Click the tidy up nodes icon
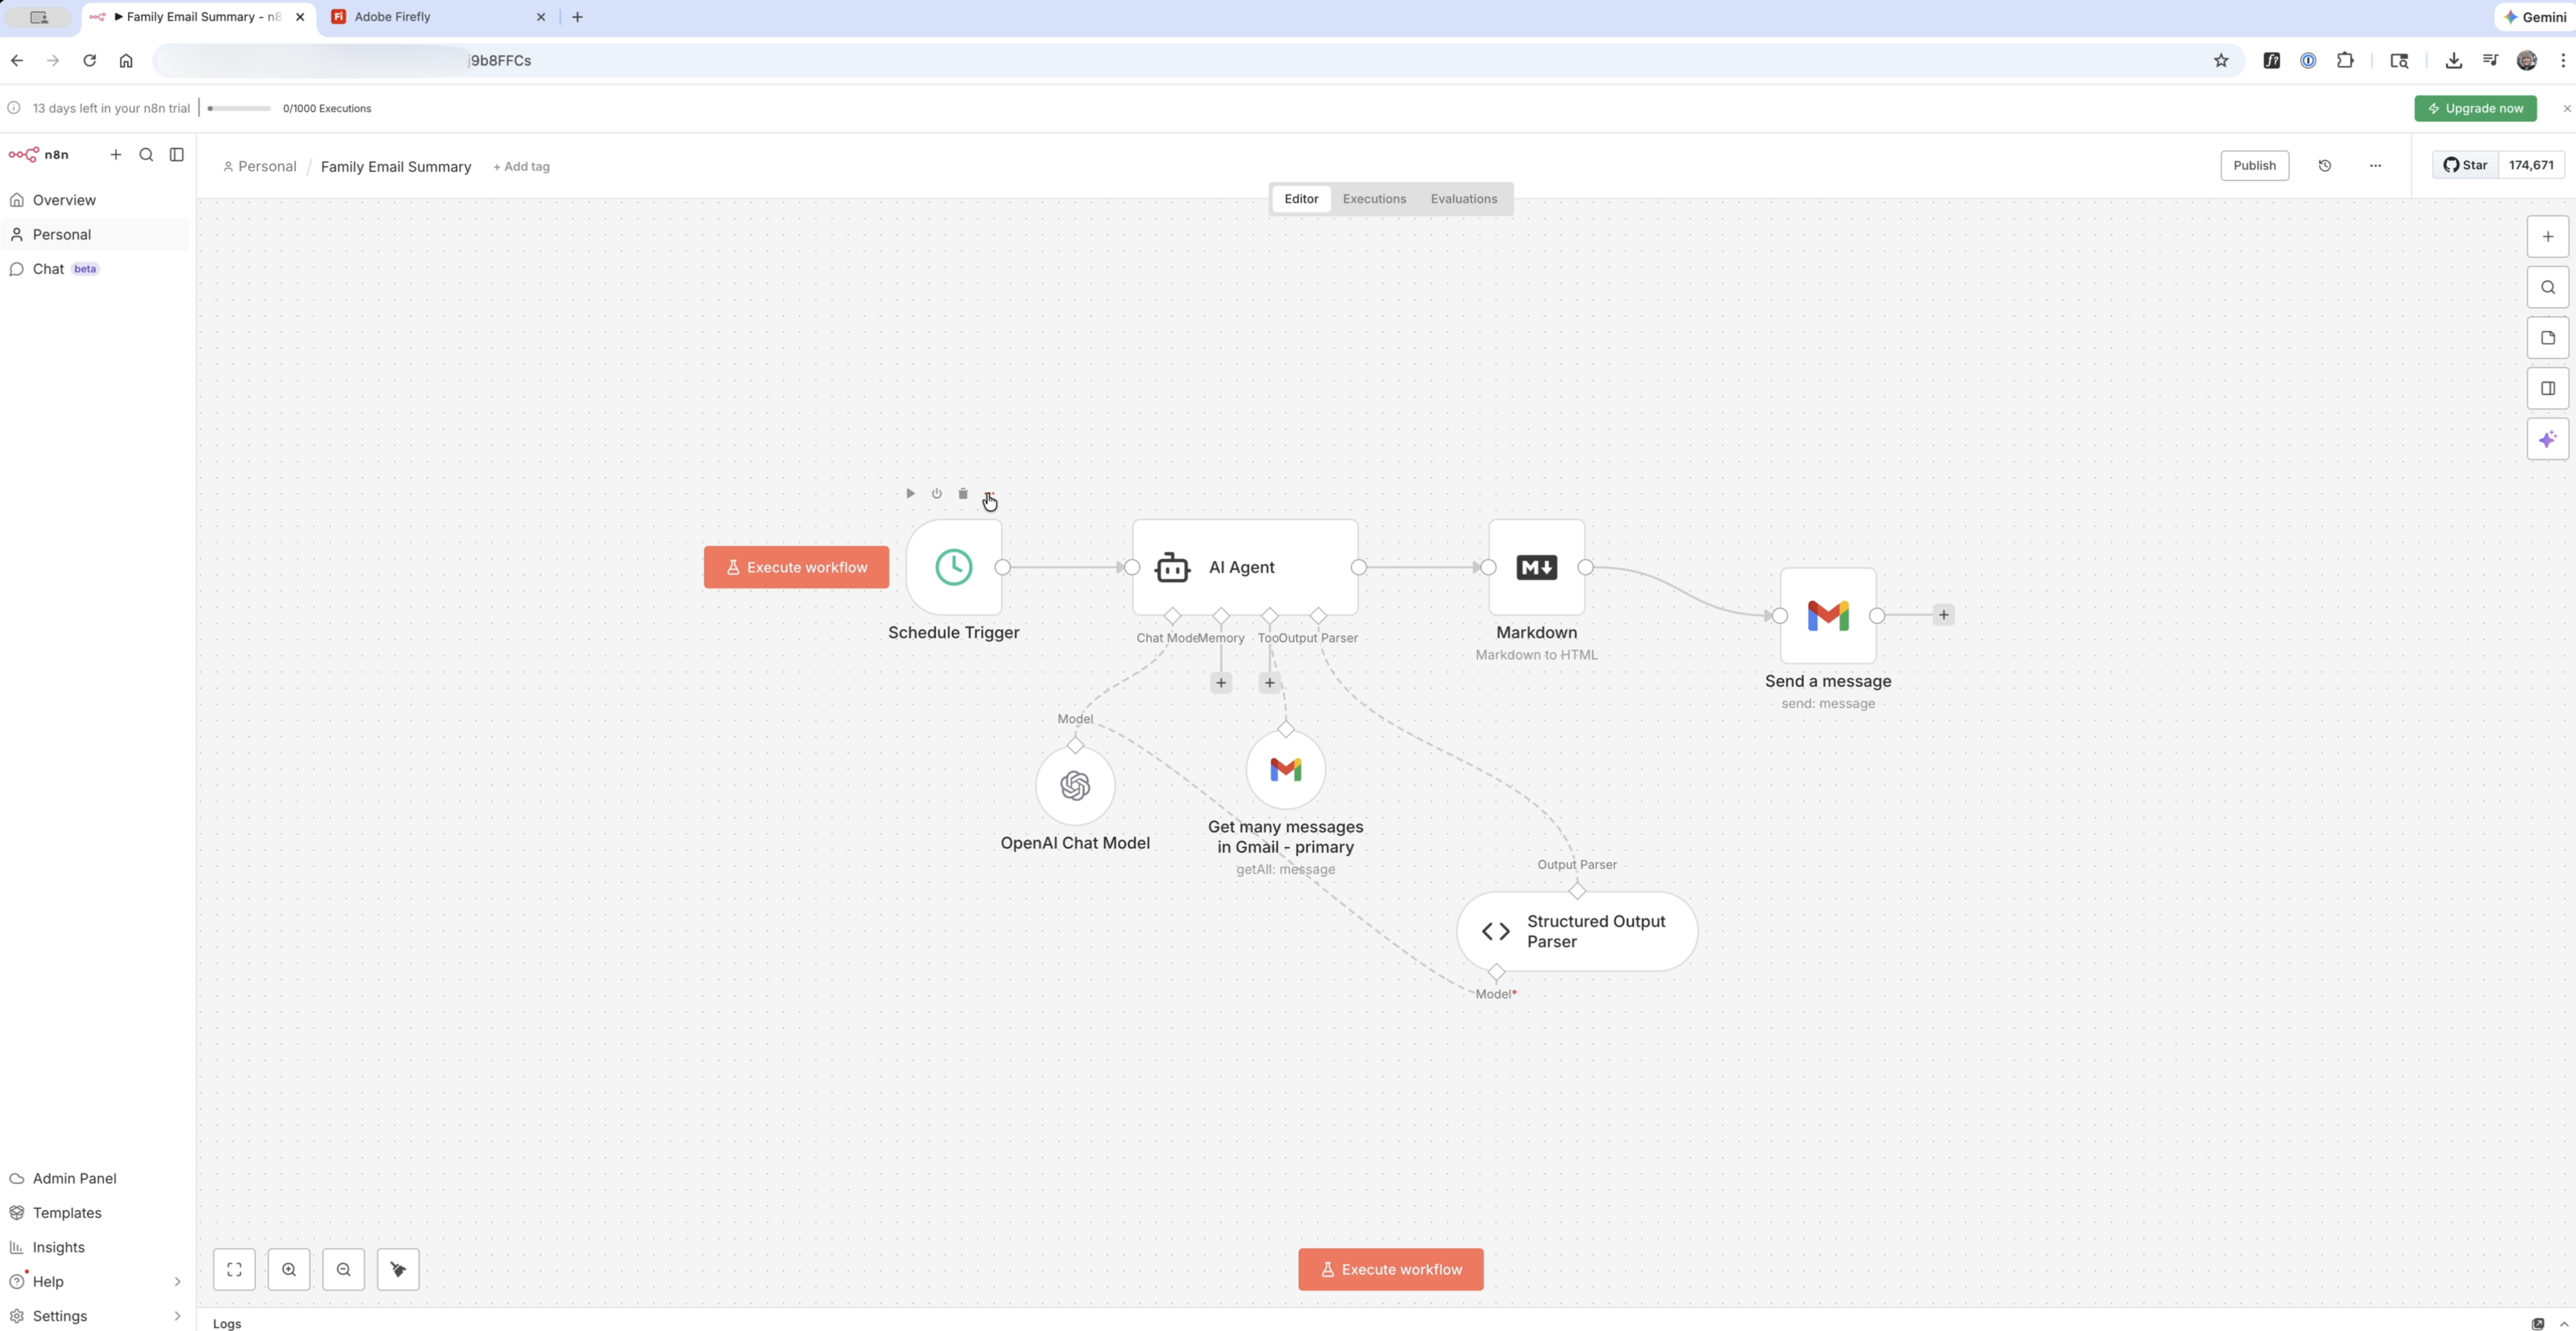 tap(398, 1270)
